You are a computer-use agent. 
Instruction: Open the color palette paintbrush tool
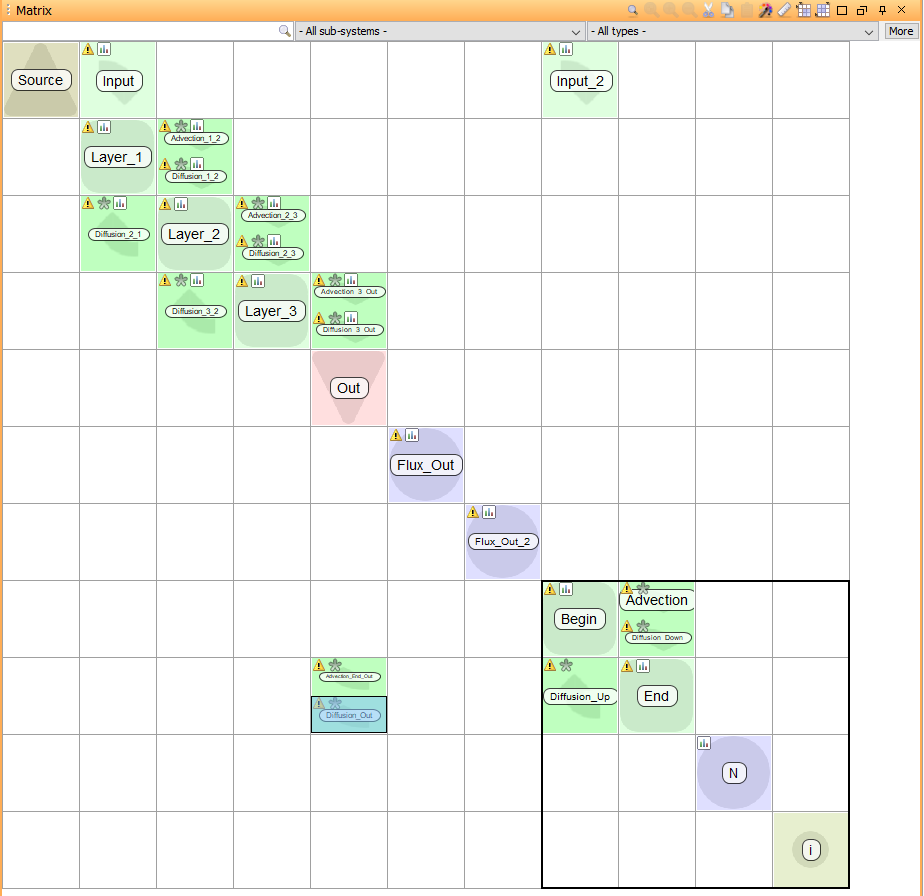(x=765, y=10)
